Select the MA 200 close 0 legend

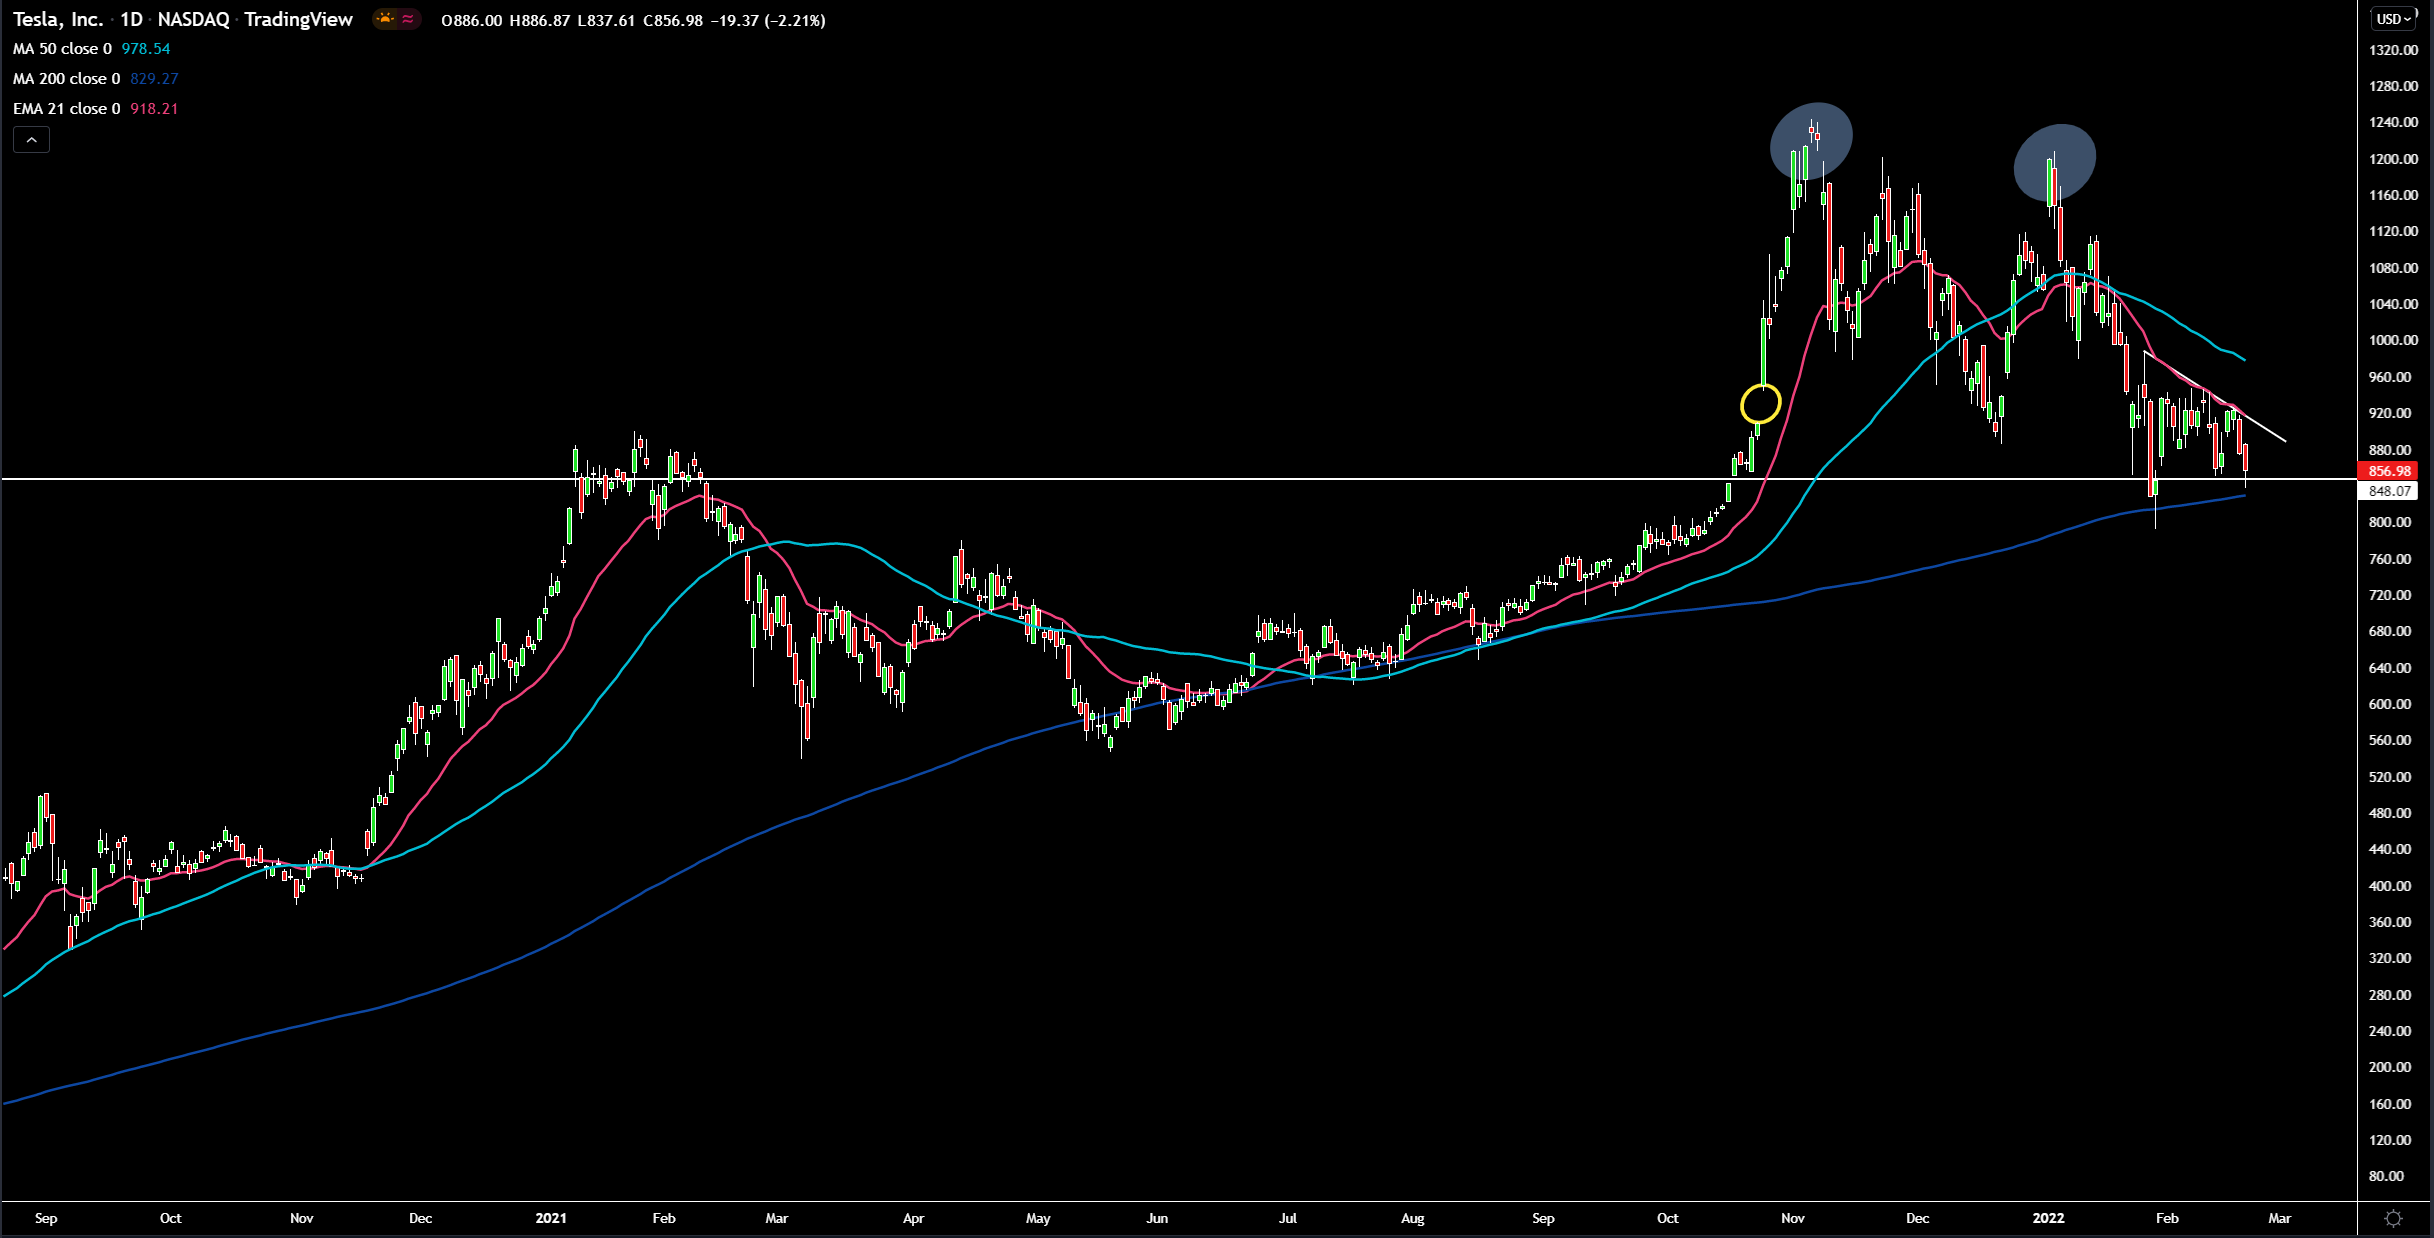pos(66,79)
